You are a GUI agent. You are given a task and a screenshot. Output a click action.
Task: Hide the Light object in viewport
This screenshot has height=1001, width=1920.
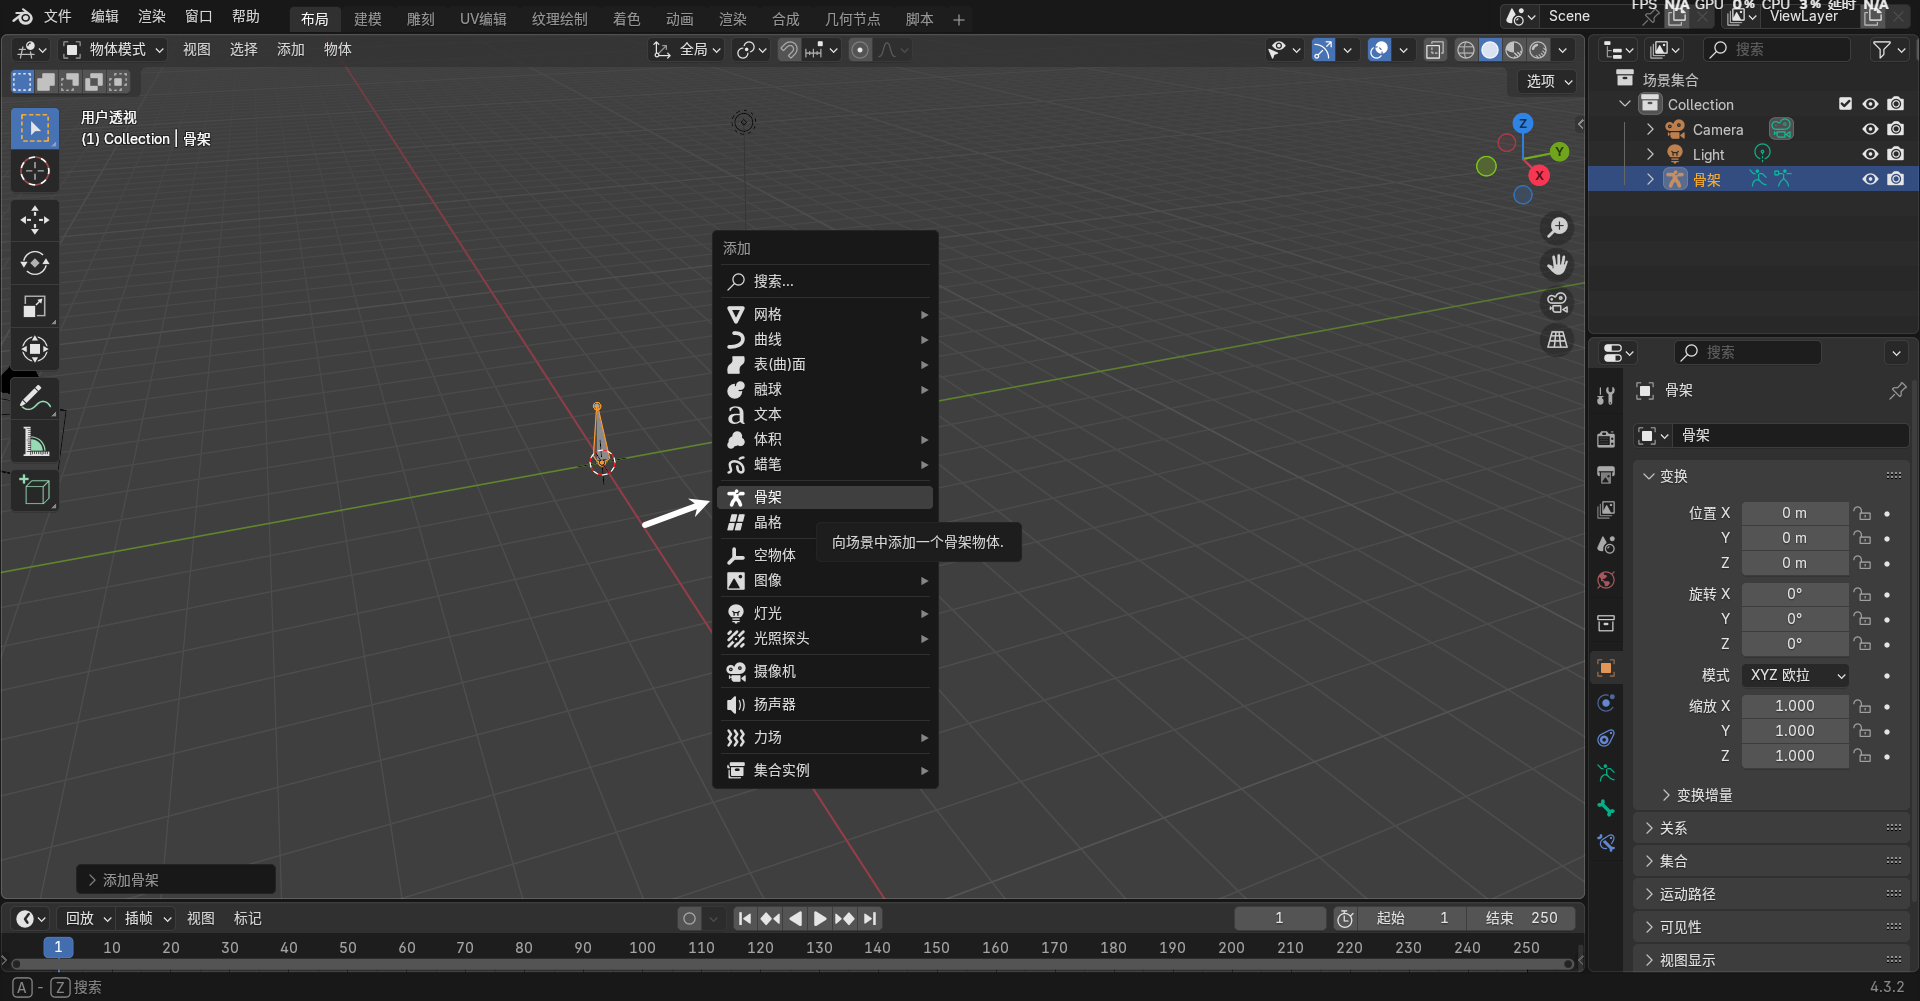point(1869,154)
